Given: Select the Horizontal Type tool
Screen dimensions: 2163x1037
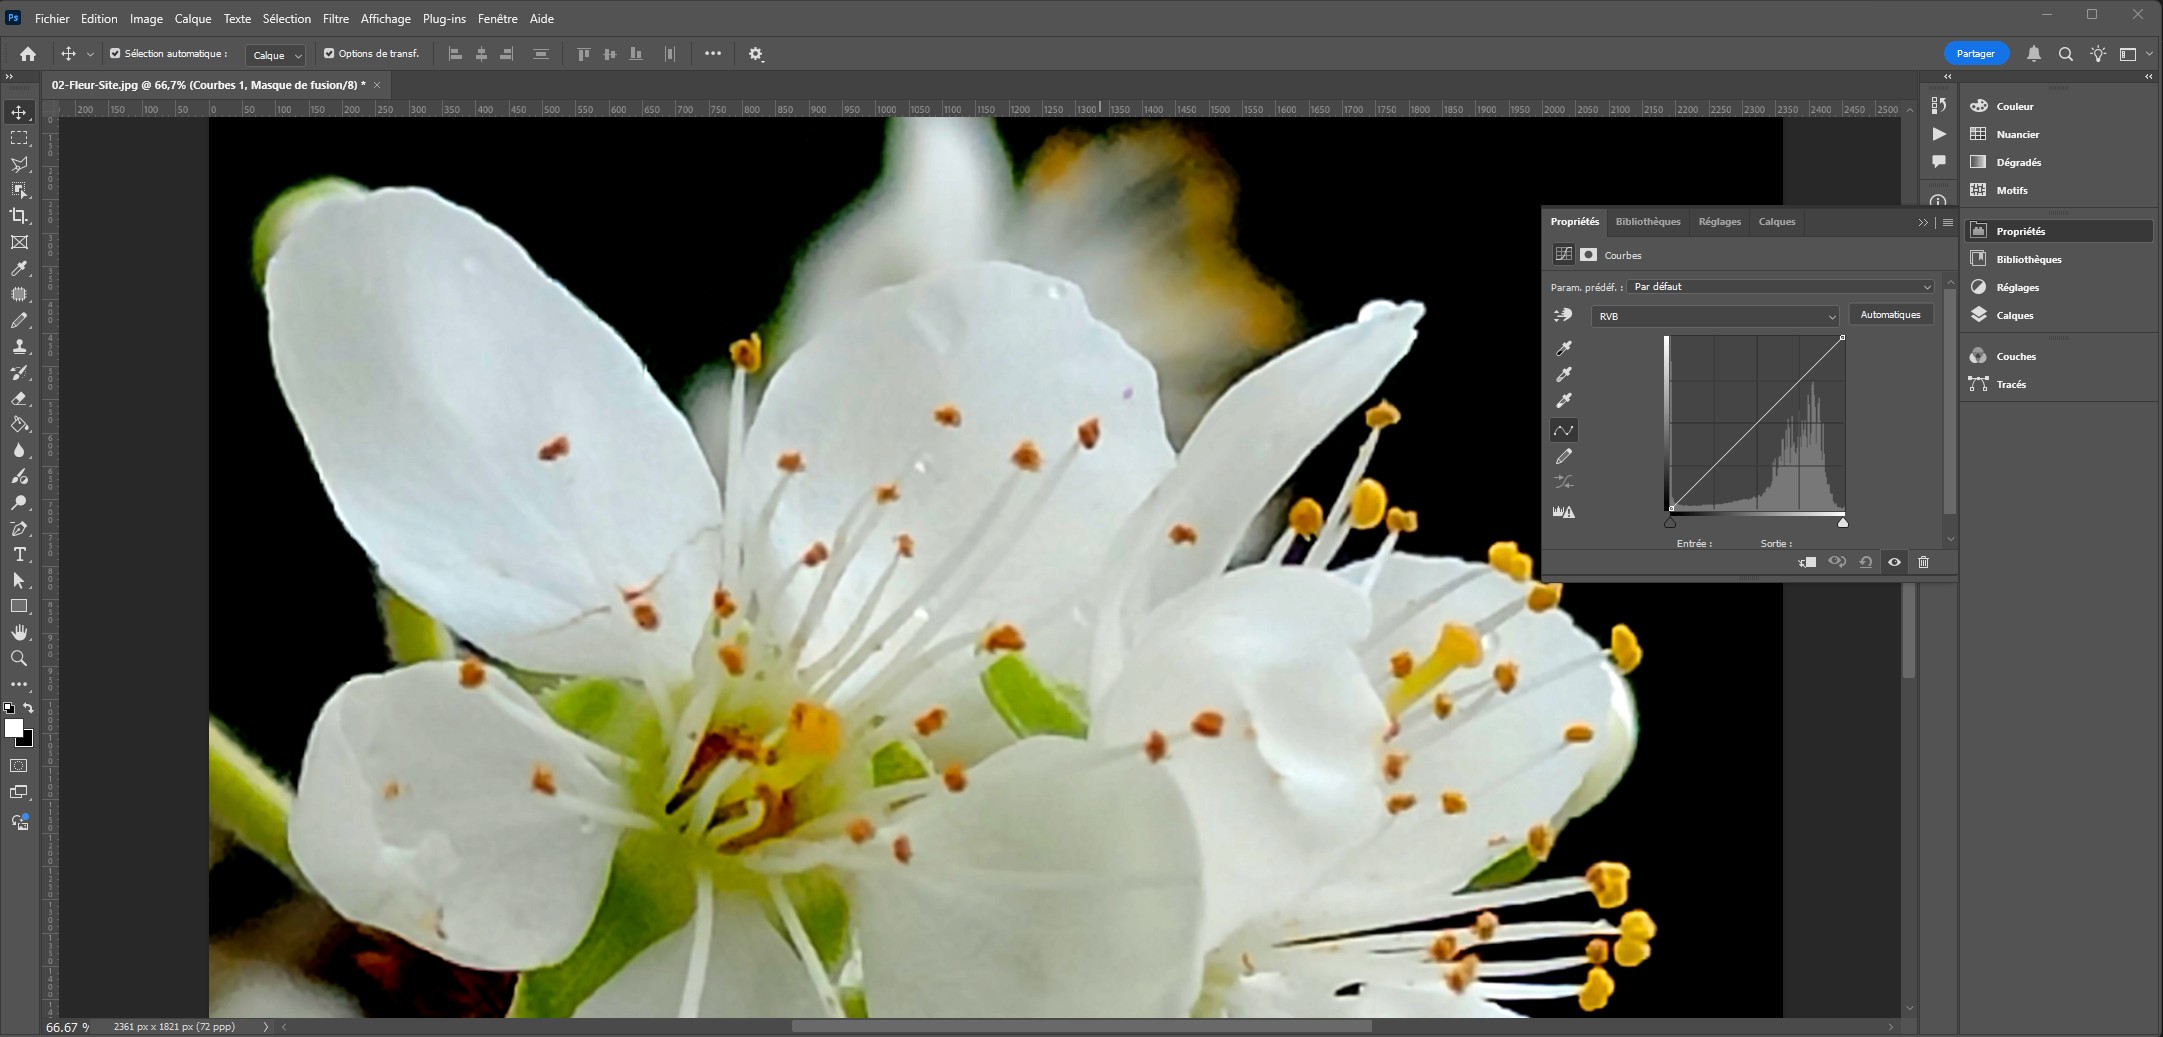Looking at the screenshot, I should click(19, 554).
